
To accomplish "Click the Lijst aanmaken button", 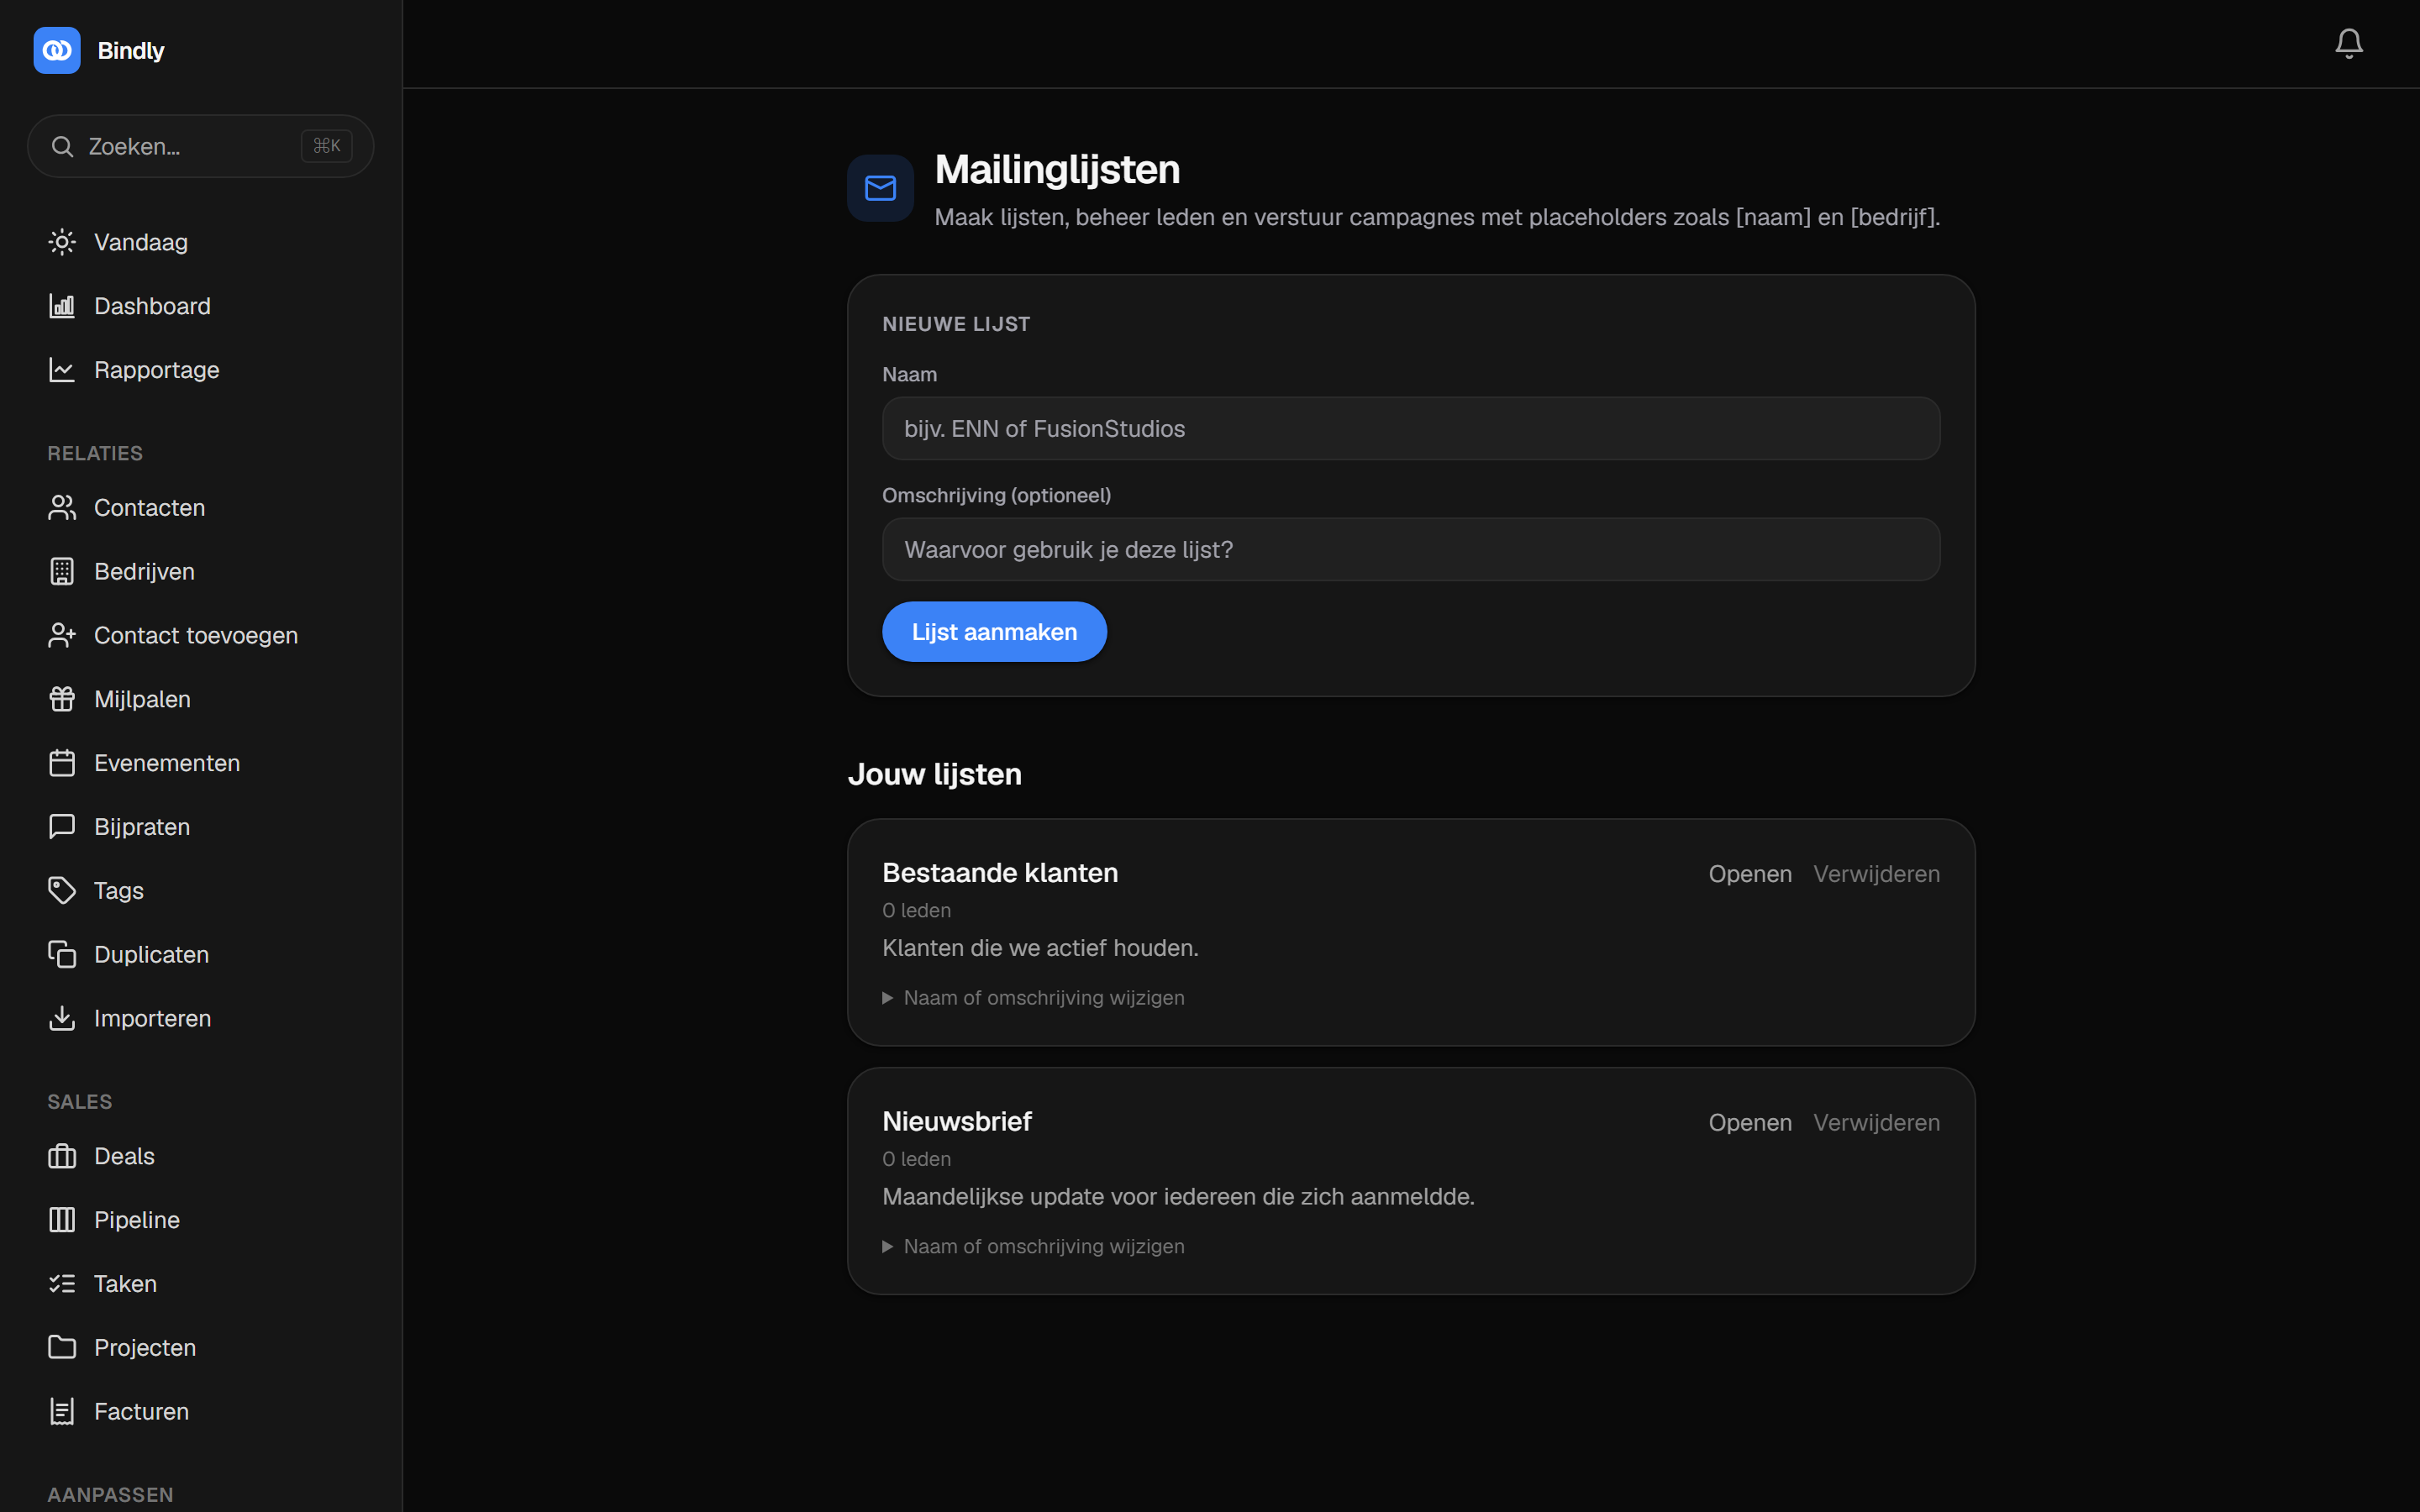I will click(994, 632).
